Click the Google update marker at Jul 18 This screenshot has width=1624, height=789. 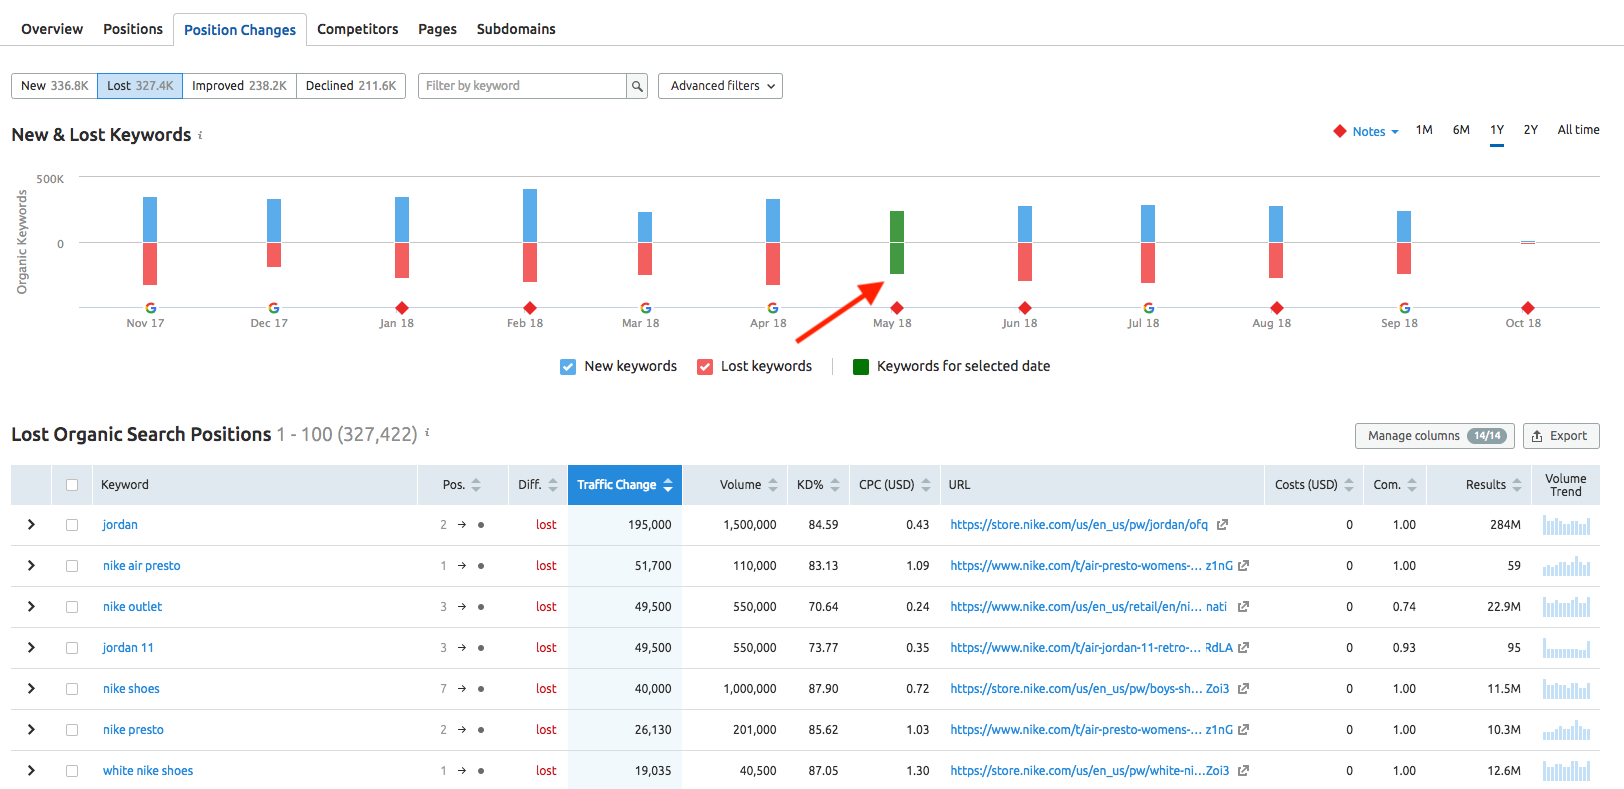point(1148,308)
